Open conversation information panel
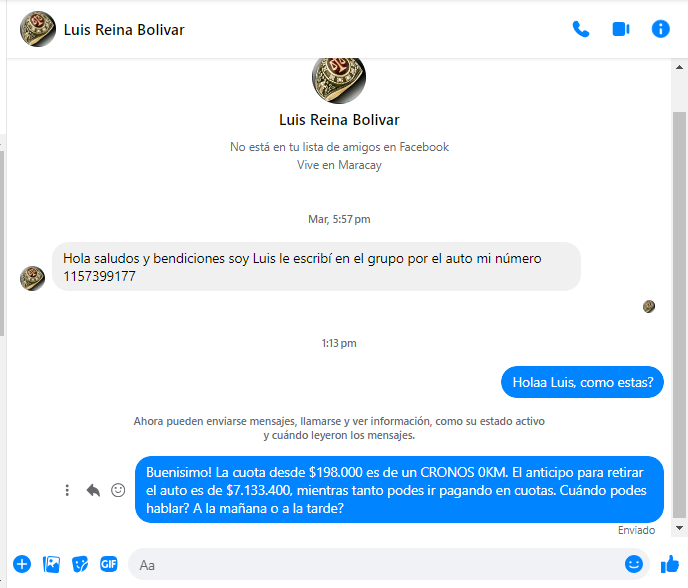The width and height of the screenshot is (688, 588). pos(660,29)
